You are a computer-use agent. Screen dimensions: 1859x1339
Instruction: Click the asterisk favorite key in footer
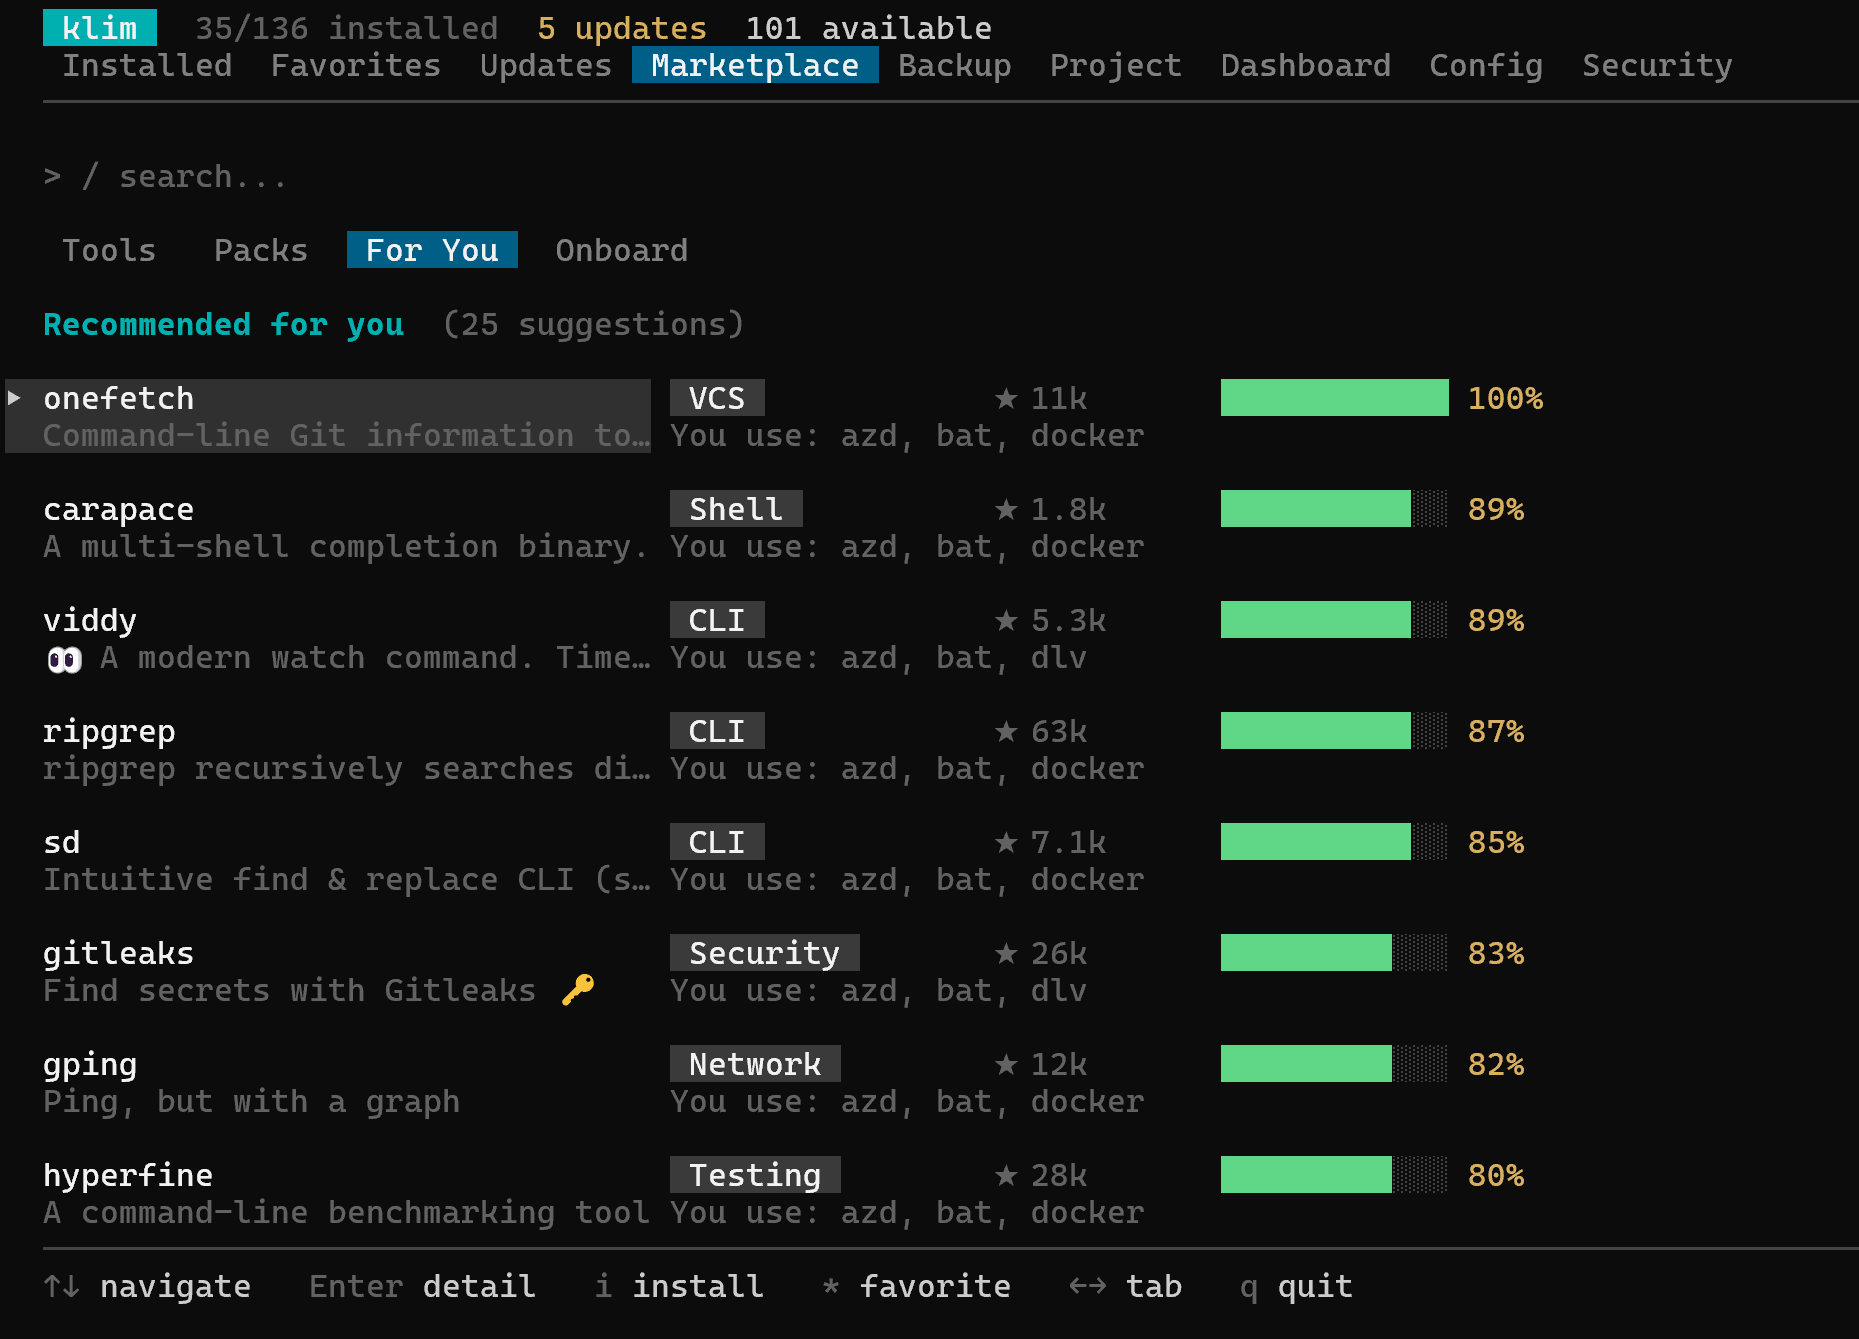point(830,1286)
